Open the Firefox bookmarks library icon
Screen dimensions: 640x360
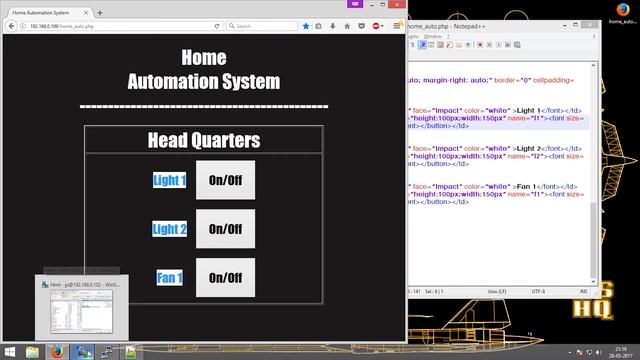click(x=318, y=26)
